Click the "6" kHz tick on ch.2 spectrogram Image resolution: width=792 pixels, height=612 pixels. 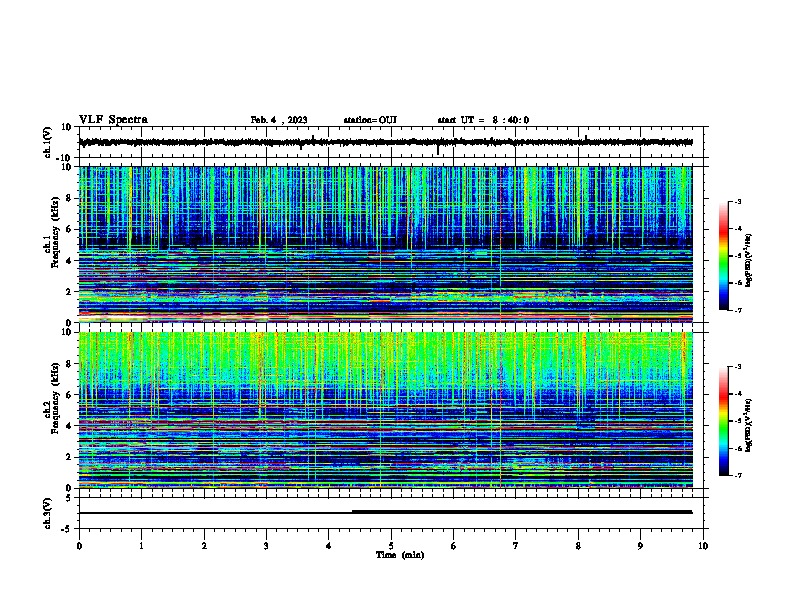click(x=70, y=395)
